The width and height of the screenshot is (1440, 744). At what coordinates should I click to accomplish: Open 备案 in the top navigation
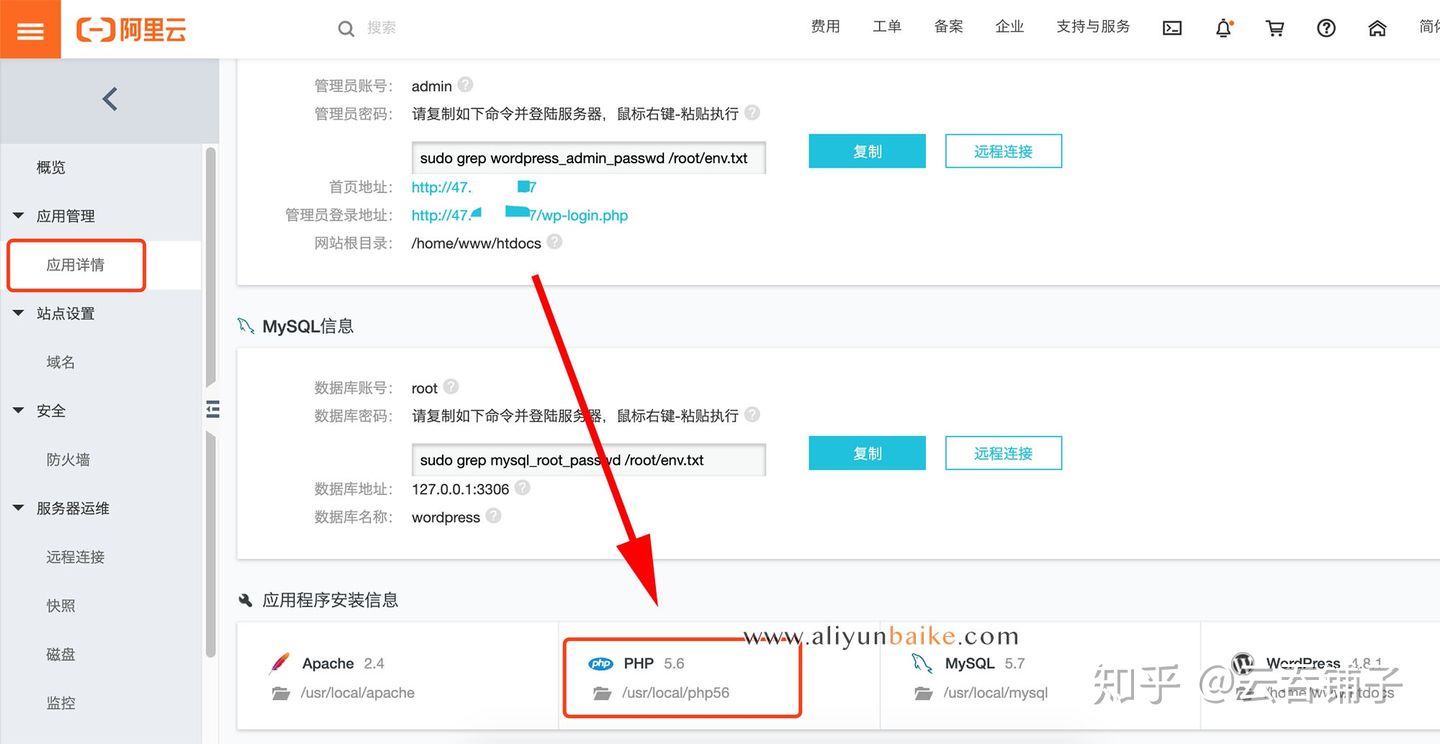click(x=949, y=27)
